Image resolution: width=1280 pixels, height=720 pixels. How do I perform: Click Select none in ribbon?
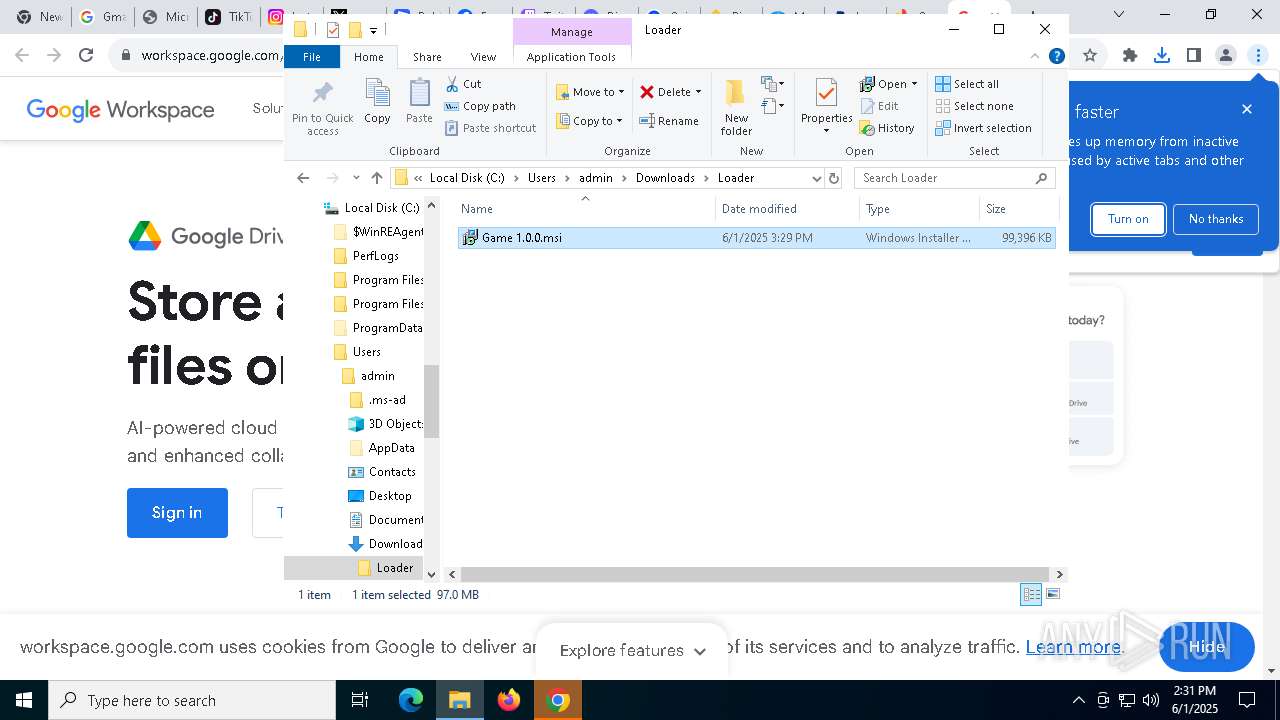(974, 106)
